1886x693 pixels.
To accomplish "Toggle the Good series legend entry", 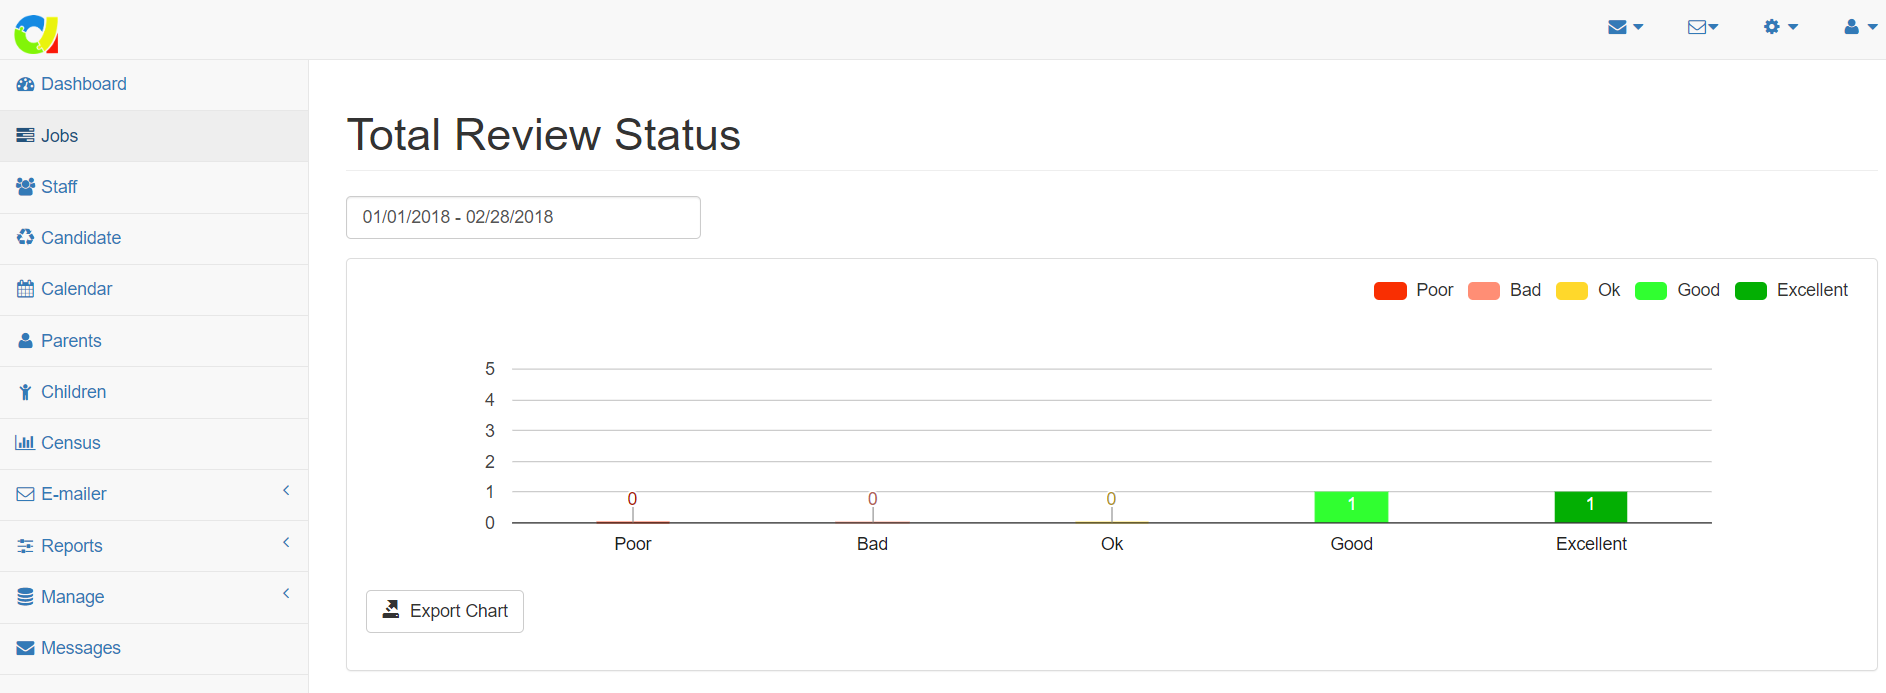I will tap(1677, 291).
